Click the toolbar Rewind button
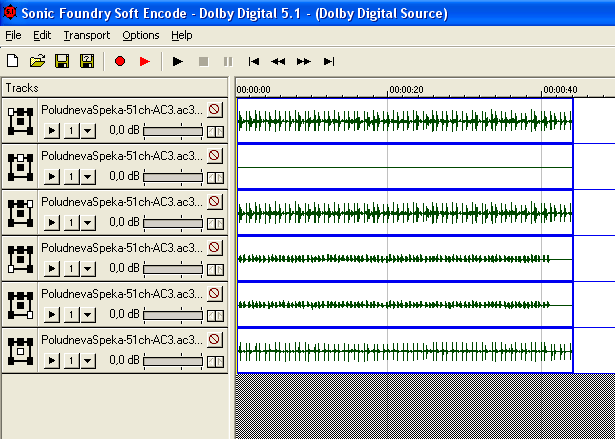This screenshot has height=439, width=615. 278,61
